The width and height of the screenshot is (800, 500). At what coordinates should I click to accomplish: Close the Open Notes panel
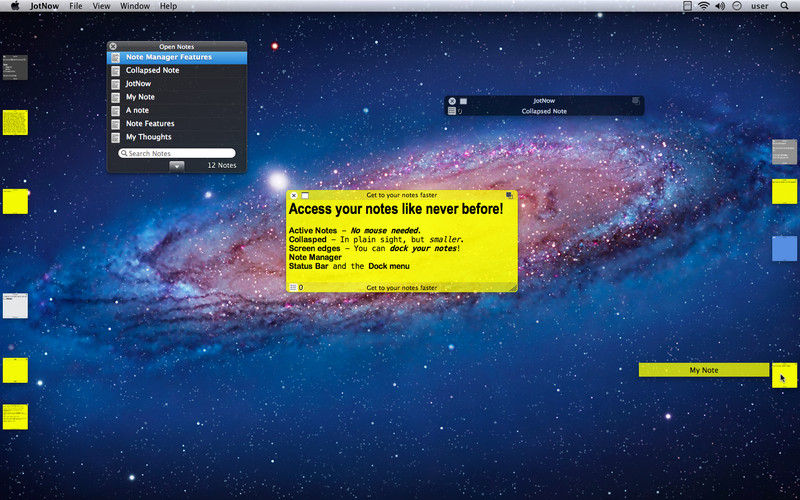[x=113, y=46]
